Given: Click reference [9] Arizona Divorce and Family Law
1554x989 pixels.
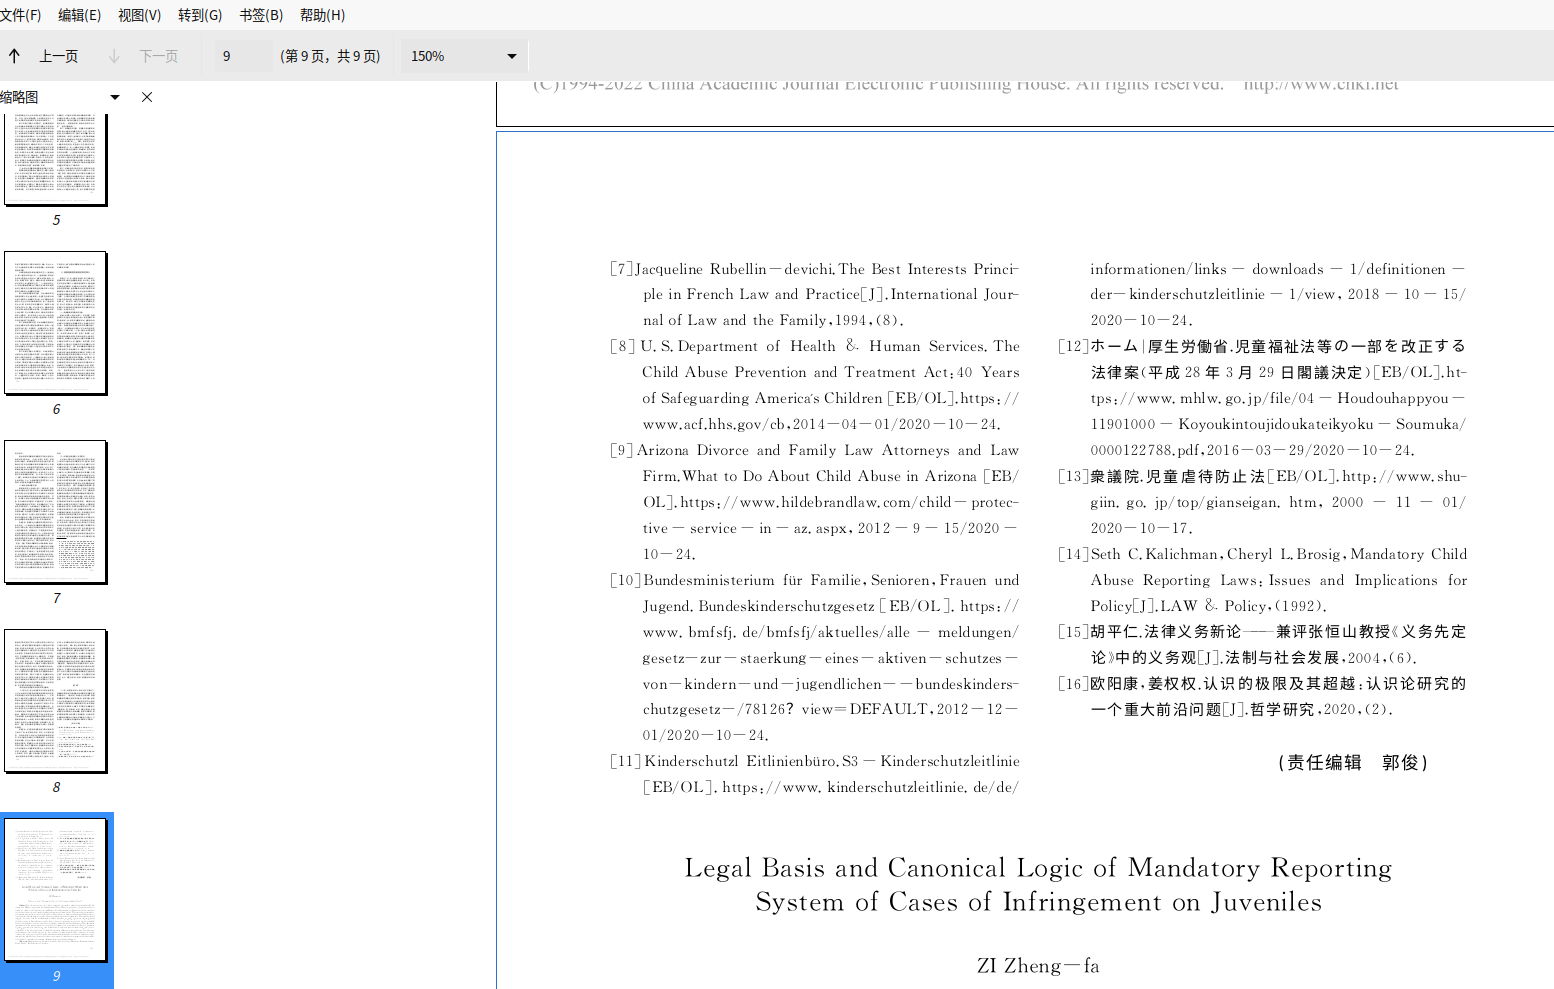Looking at the screenshot, I should (815, 502).
